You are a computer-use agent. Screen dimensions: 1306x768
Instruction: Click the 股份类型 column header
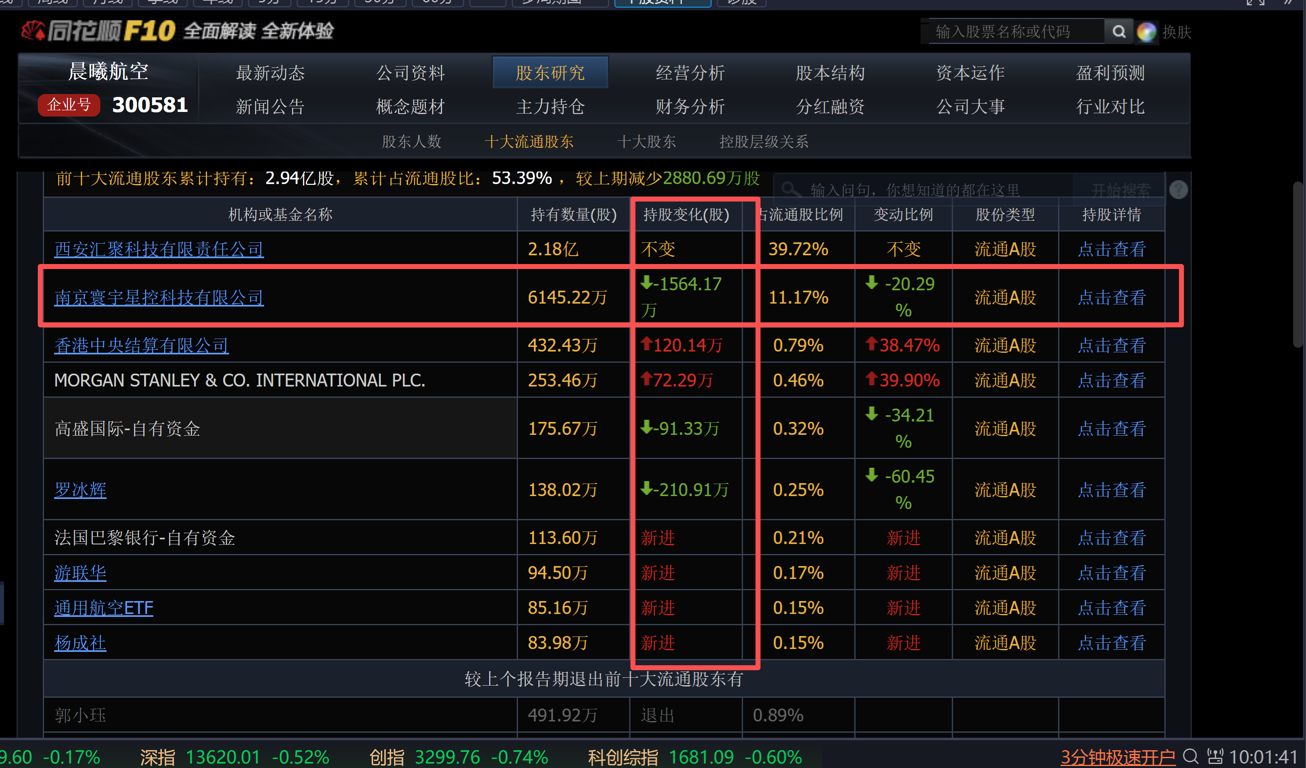pos(1005,214)
